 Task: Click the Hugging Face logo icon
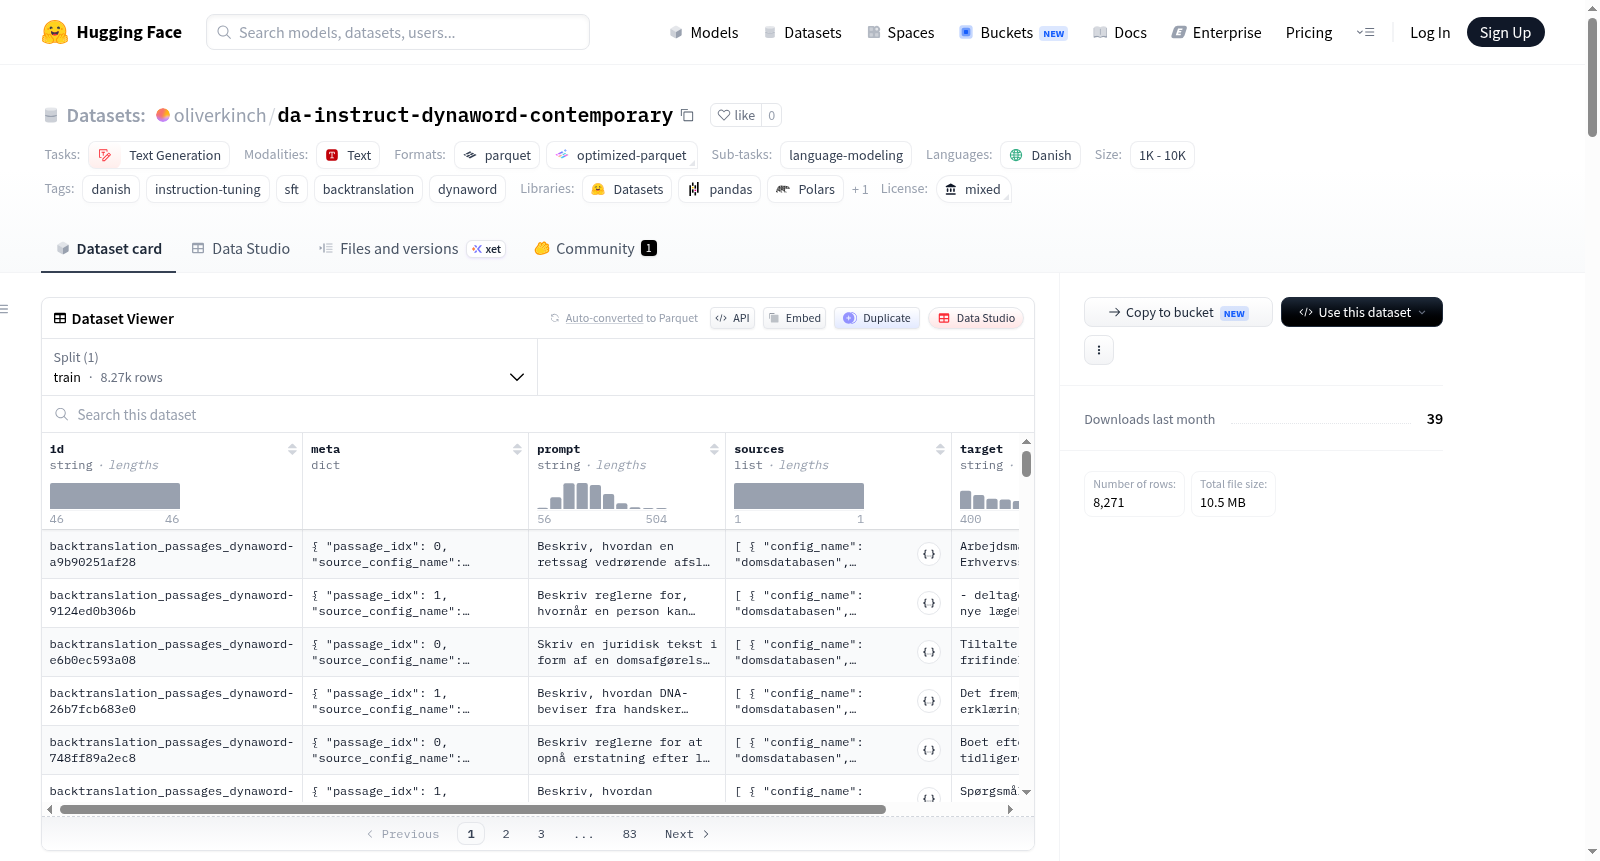click(55, 32)
